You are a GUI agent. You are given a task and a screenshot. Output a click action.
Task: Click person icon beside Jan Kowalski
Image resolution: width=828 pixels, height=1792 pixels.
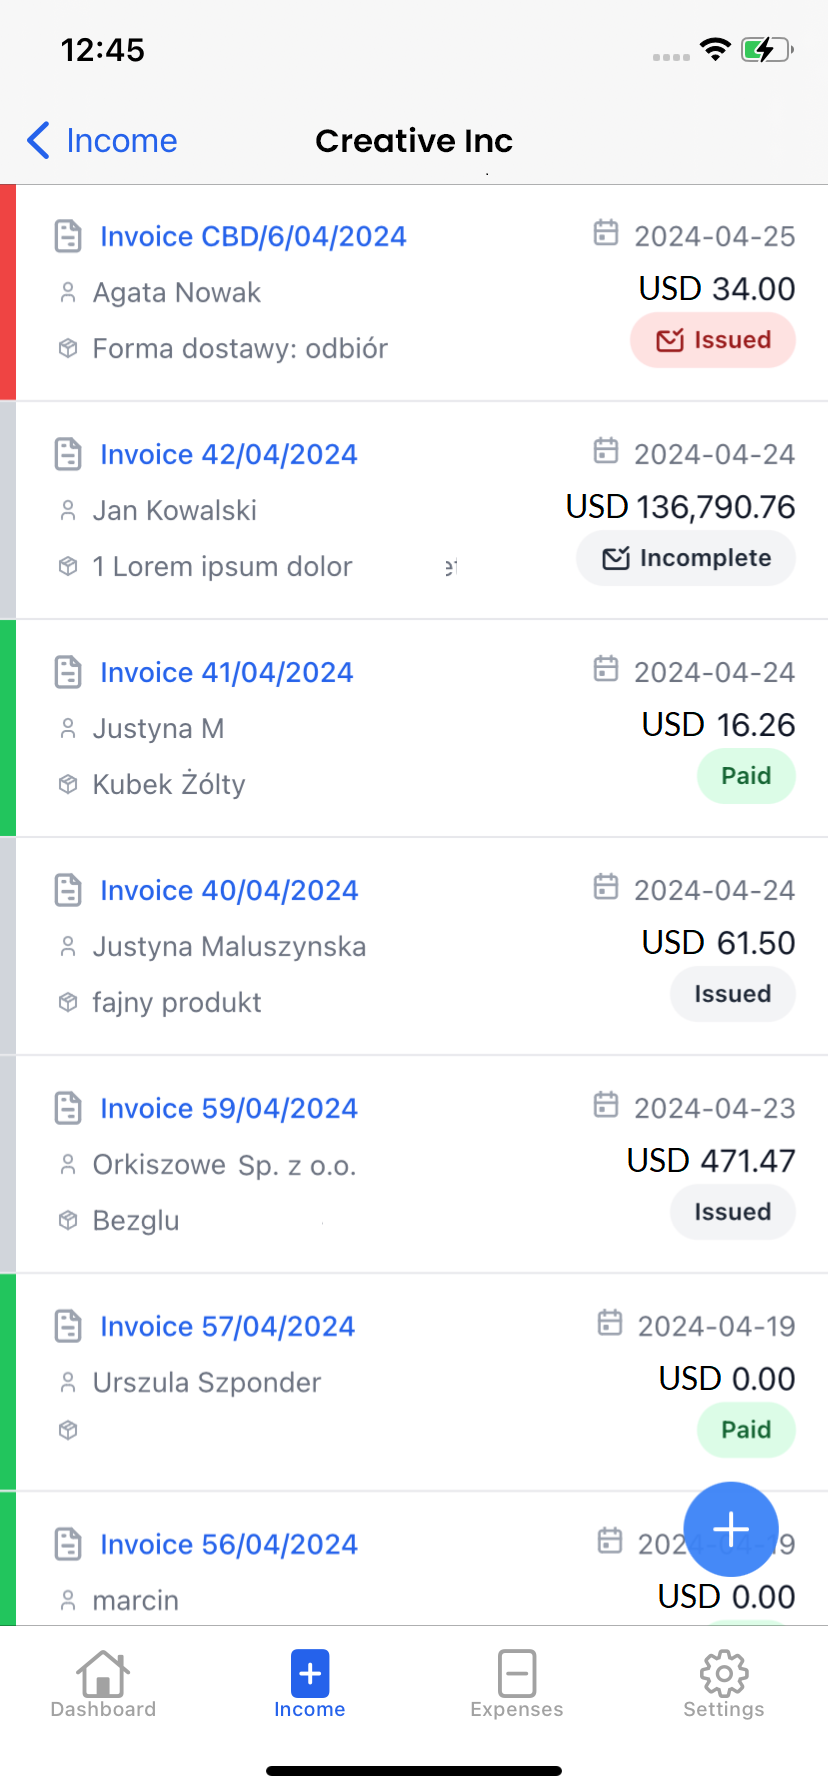pyautogui.click(x=68, y=511)
